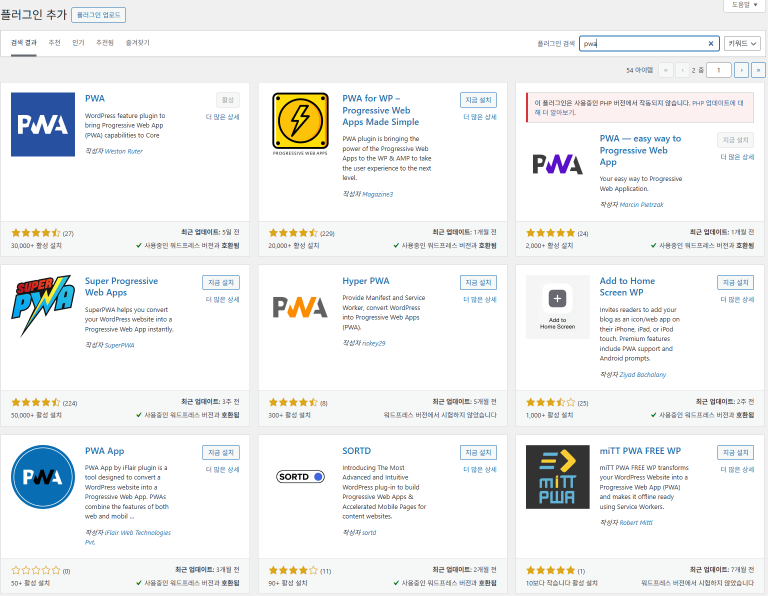Install miTT PWA FREE WP now
The height and width of the screenshot is (596, 768).
click(736, 453)
